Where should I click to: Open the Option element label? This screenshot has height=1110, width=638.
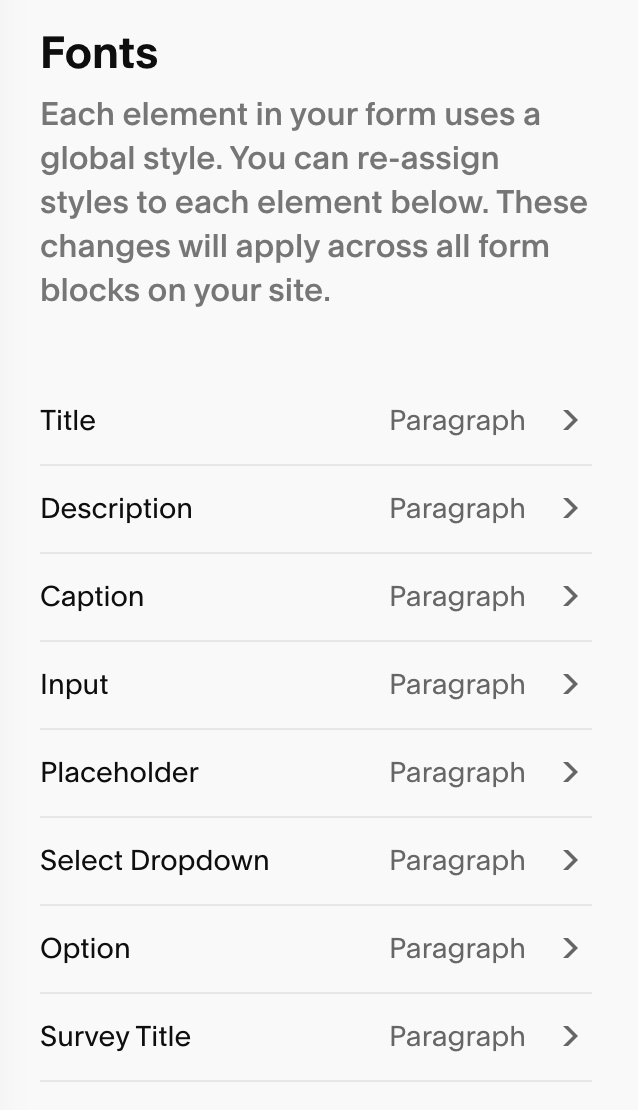click(85, 949)
